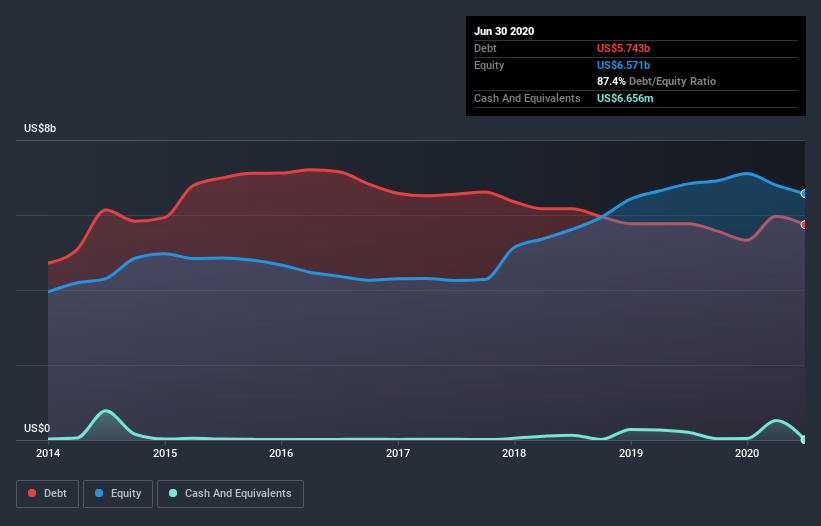Click the 2015 x-axis label
This screenshot has height=526, width=821.
coord(165,453)
